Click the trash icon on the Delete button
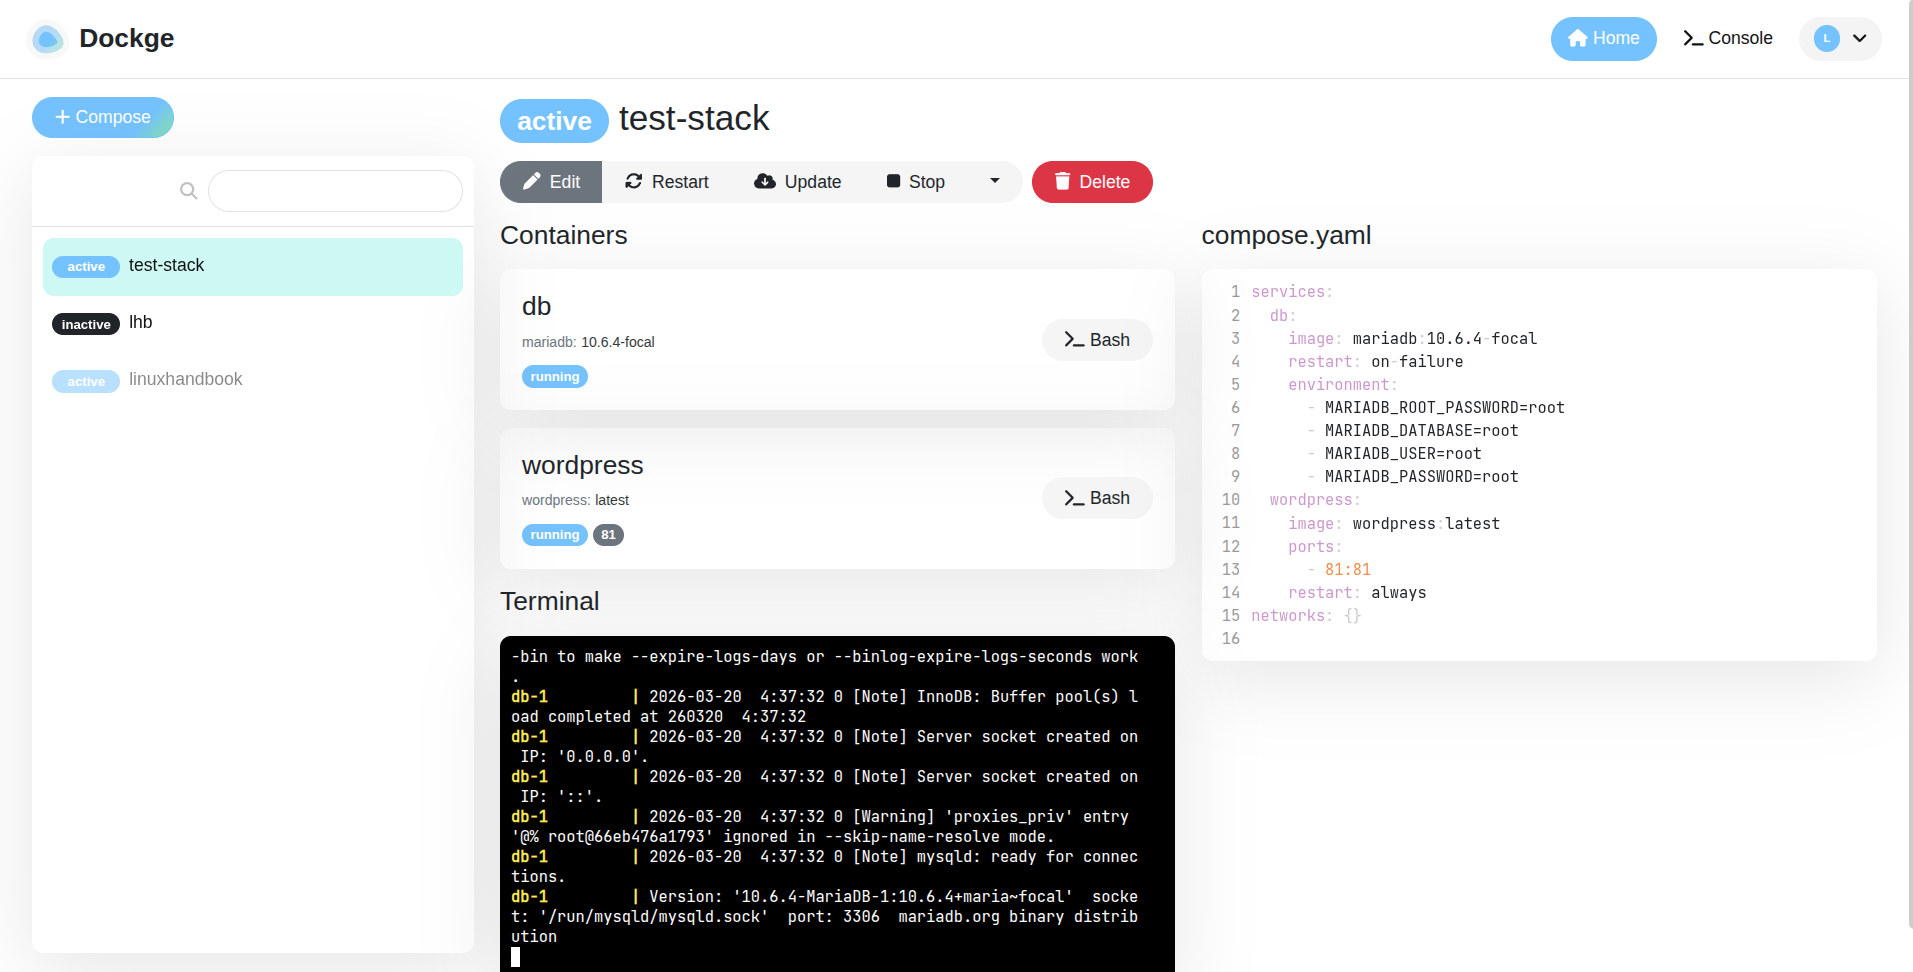 tap(1062, 182)
